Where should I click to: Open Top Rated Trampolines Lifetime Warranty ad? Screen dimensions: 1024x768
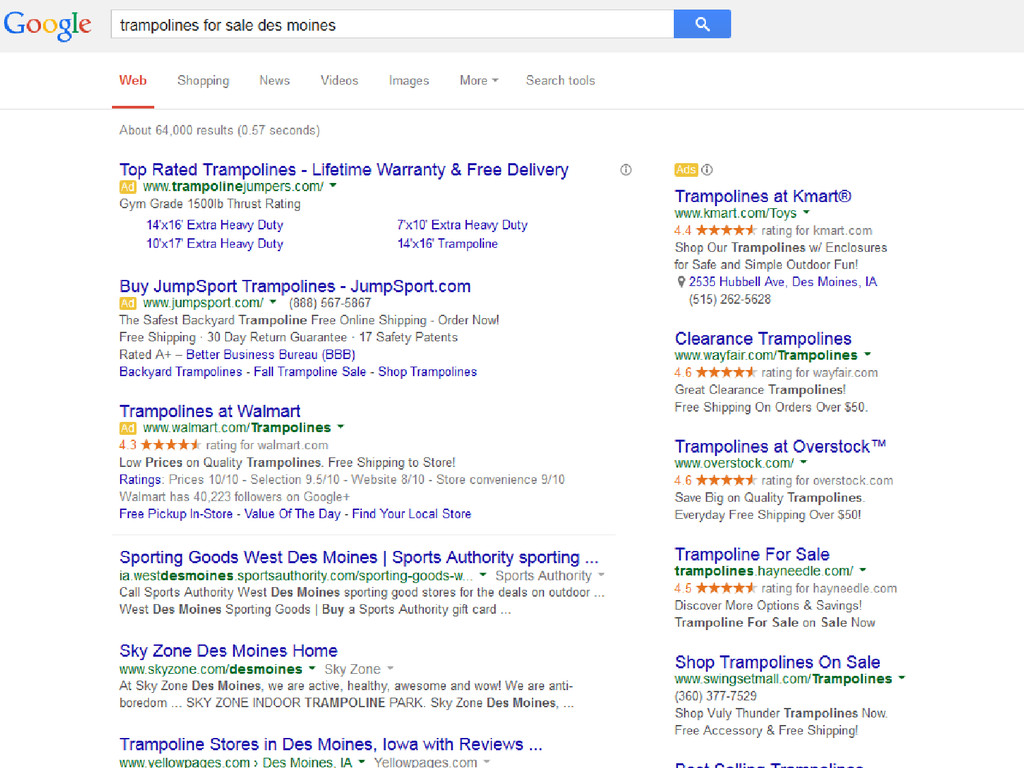[x=344, y=170]
